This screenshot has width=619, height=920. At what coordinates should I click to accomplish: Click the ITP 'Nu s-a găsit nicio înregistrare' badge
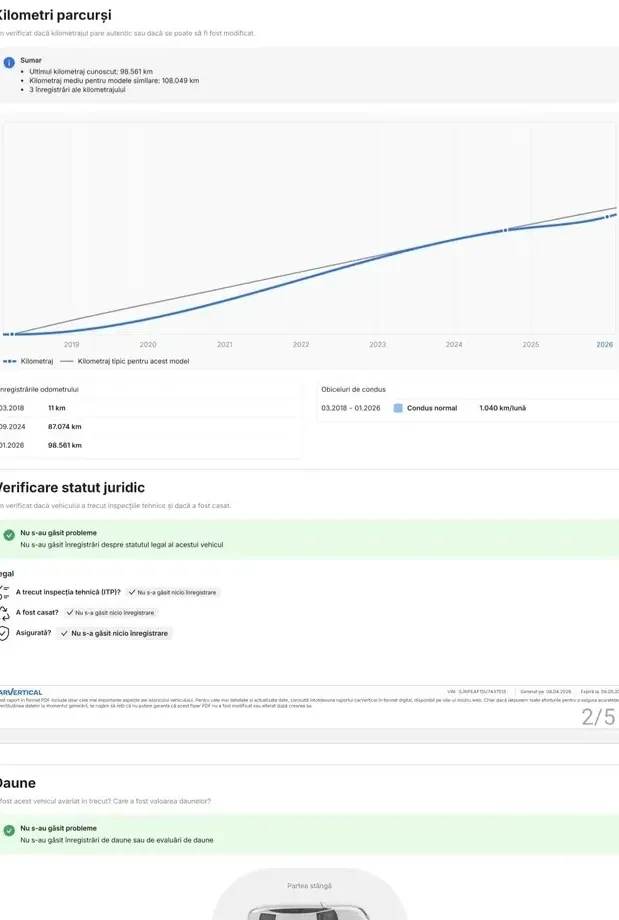tap(172, 593)
